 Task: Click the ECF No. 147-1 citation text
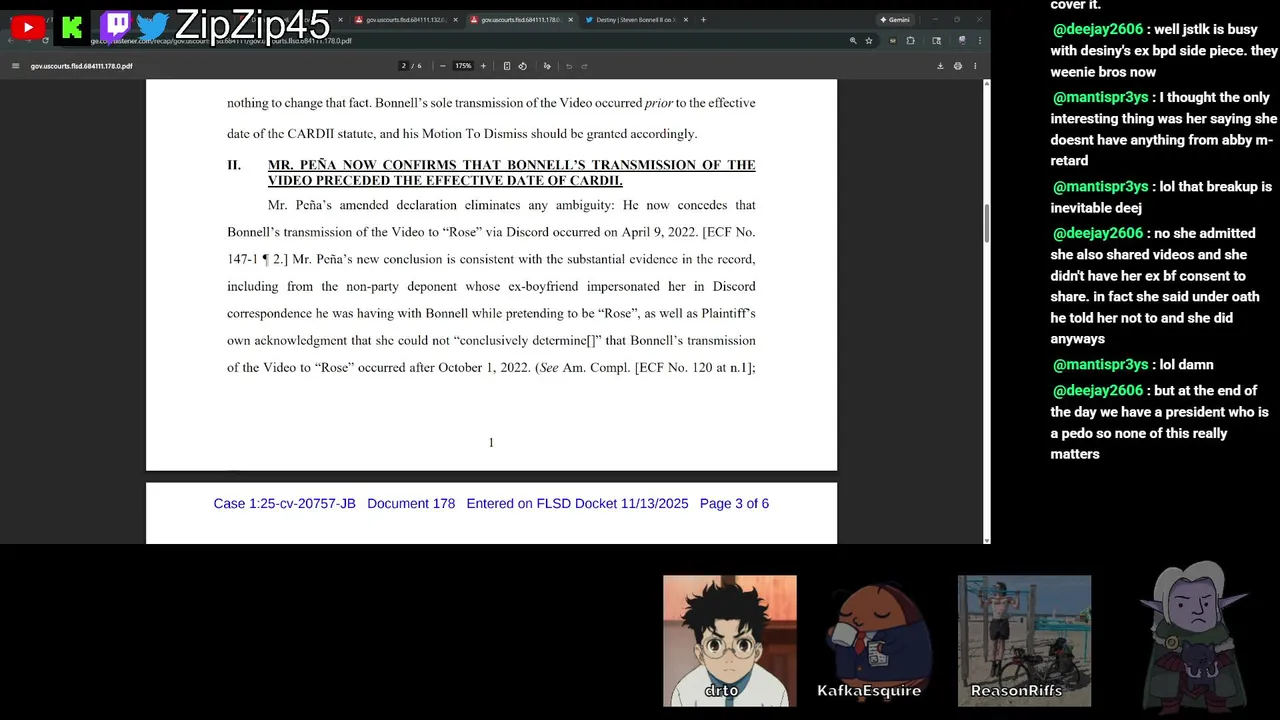[x=491, y=245]
